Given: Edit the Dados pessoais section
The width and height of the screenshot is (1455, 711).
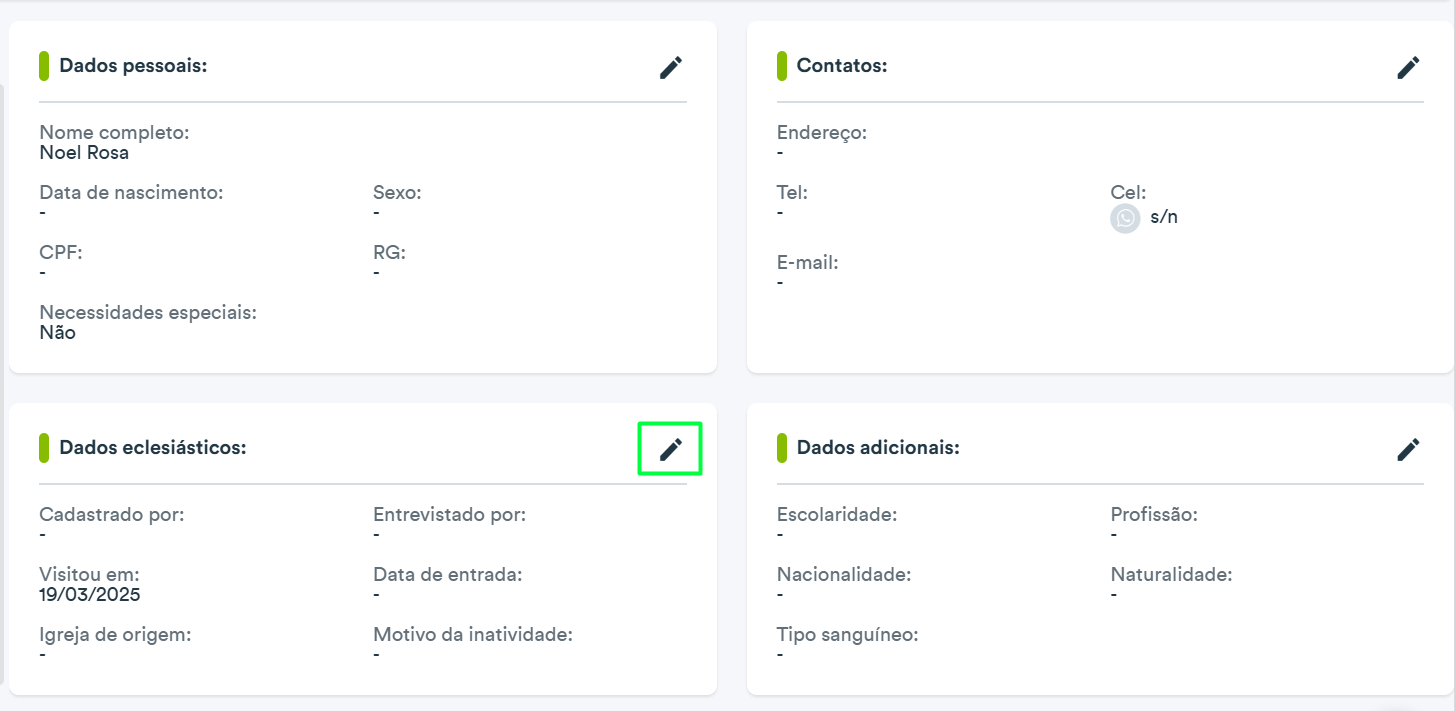Looking at the screenshot, I should [671, 67].
